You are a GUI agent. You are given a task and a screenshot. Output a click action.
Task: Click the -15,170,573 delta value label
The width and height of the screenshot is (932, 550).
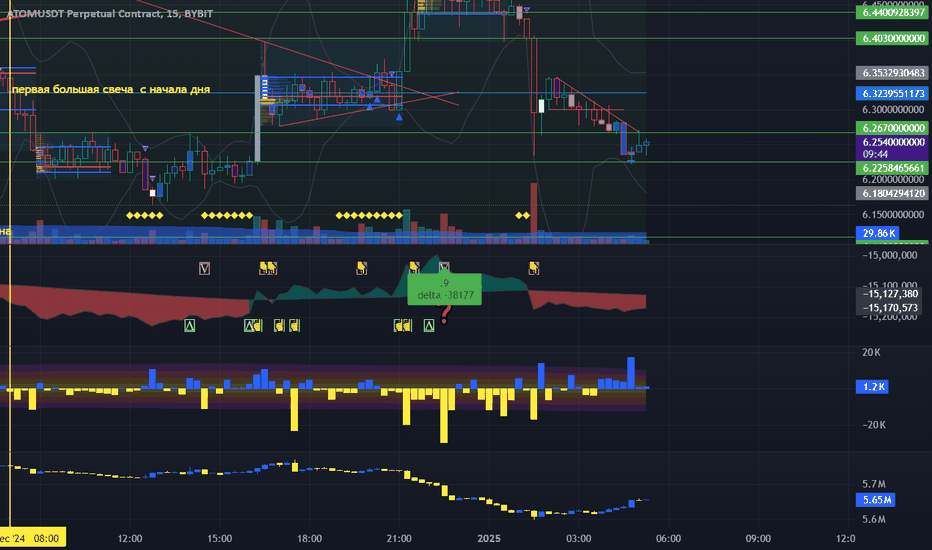(889, 307)
